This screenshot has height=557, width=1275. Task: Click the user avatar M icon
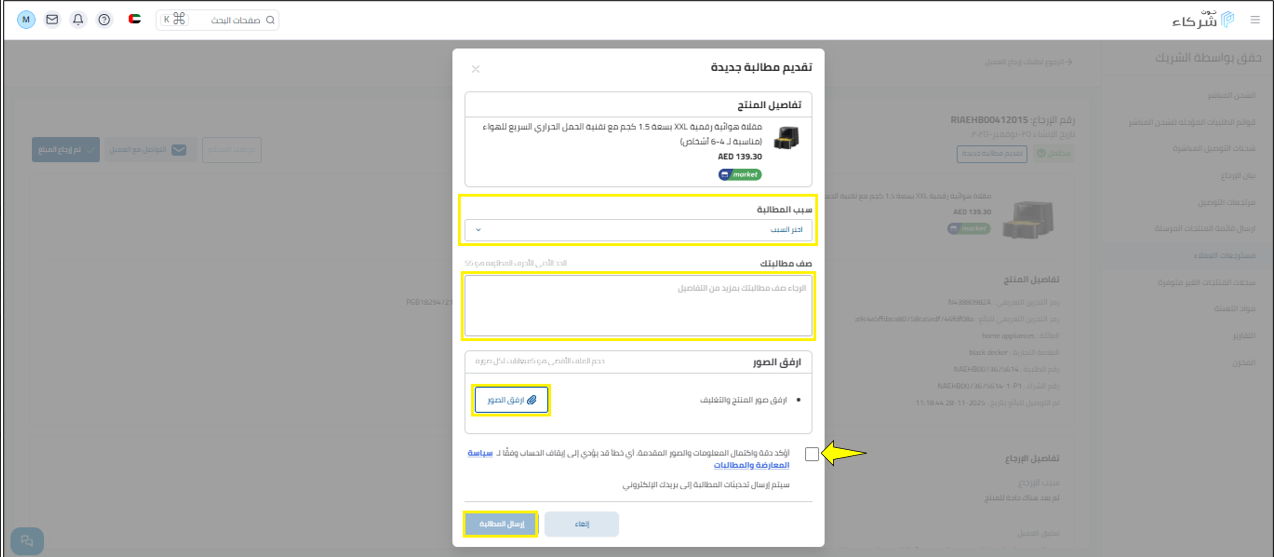click(x=26, y=20)
